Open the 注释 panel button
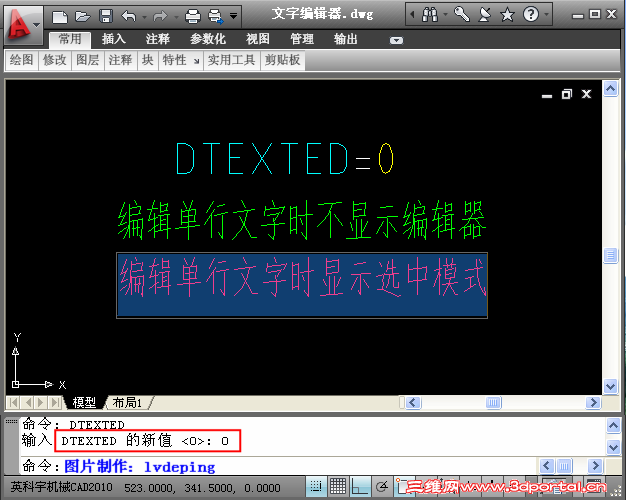This screenshot has height=500, width=626. (120, 60)
